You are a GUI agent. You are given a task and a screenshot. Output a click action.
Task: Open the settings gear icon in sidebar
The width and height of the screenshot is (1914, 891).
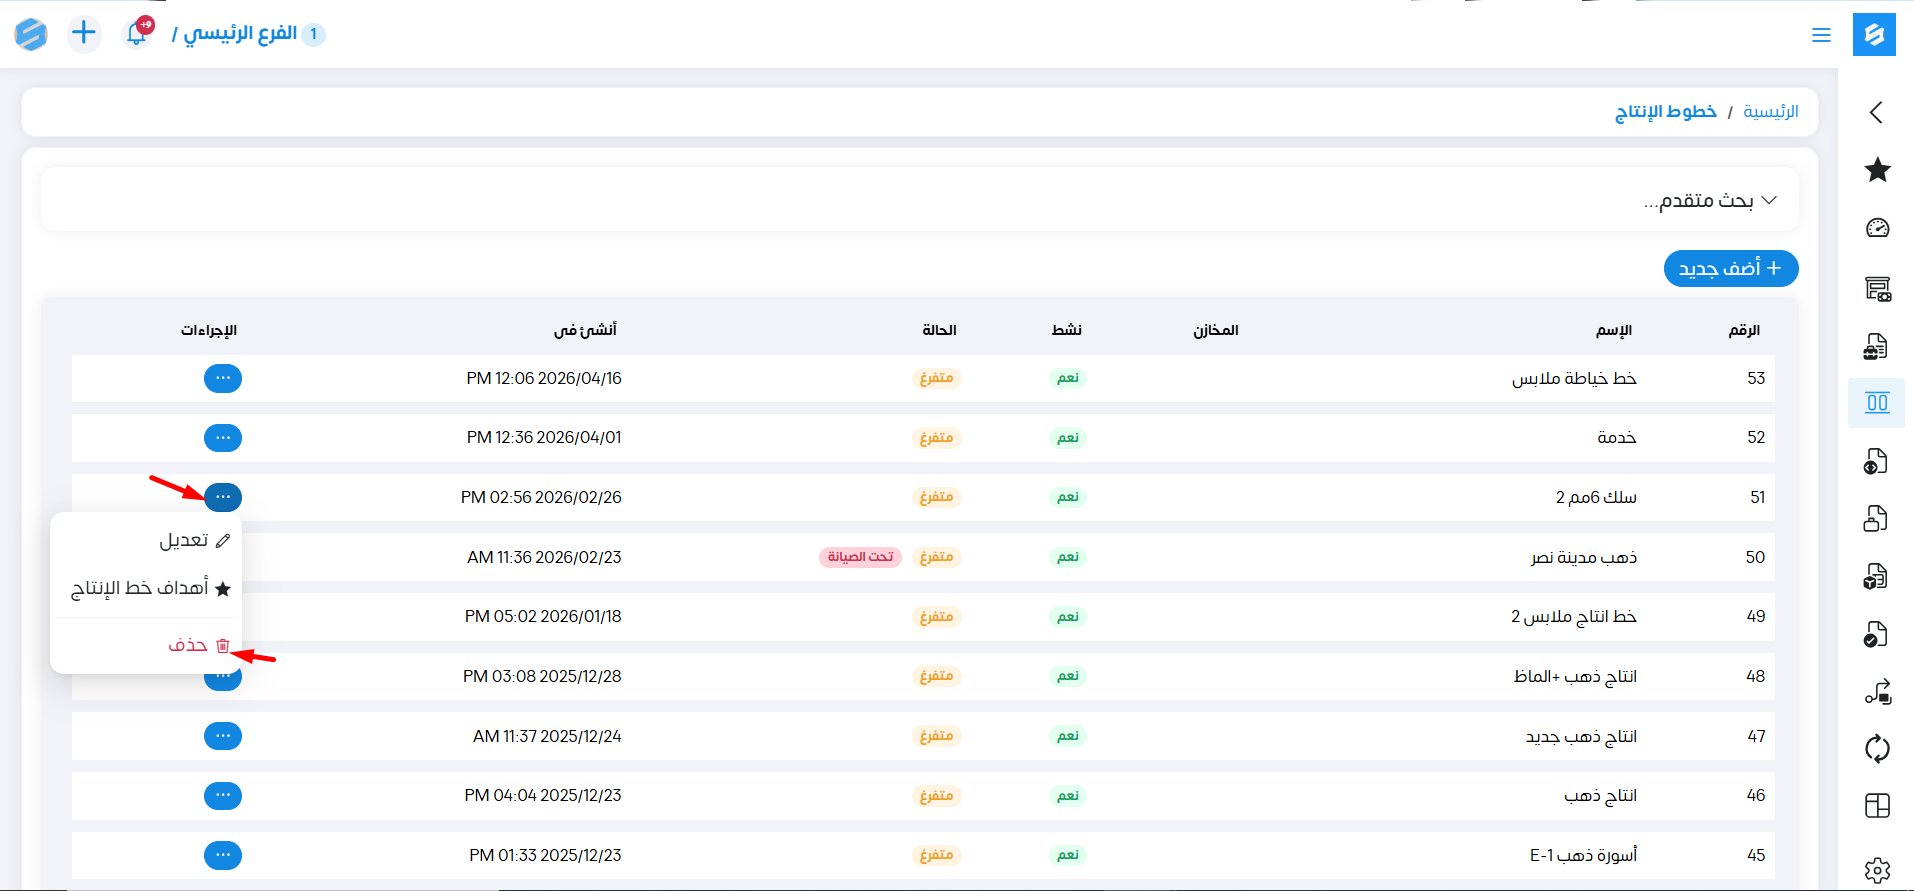tap(1877, 870)
